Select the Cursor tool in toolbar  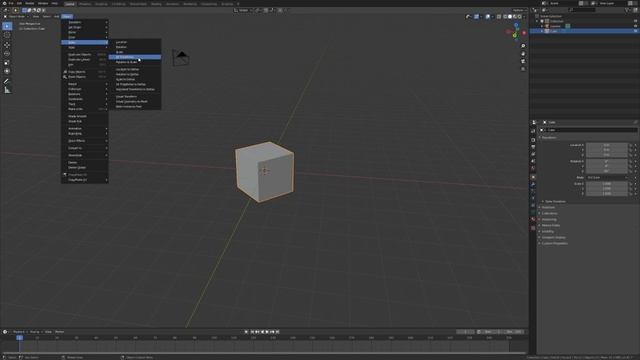(x=7, y=35)
